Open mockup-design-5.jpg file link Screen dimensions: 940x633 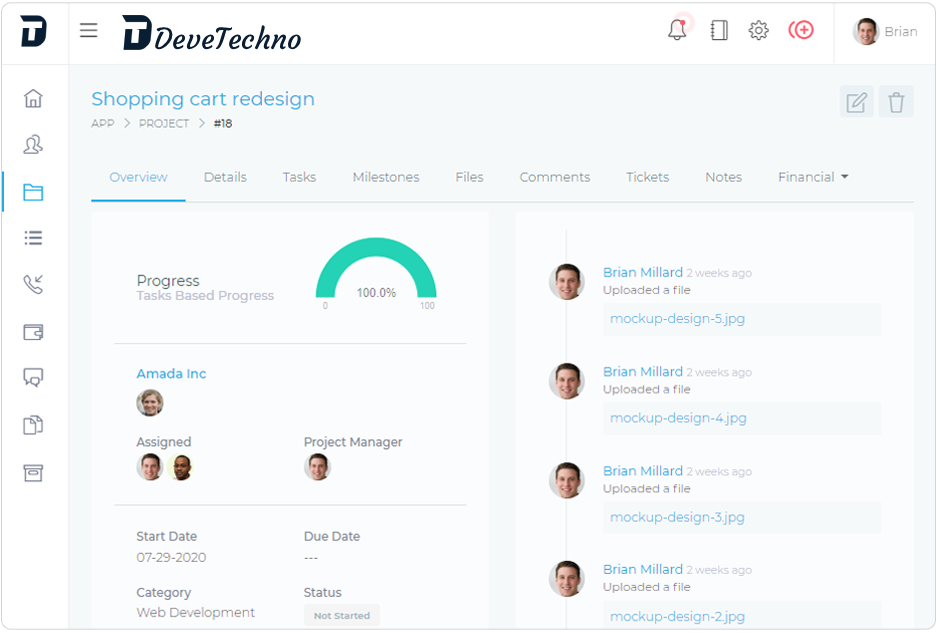click(677, 318)
